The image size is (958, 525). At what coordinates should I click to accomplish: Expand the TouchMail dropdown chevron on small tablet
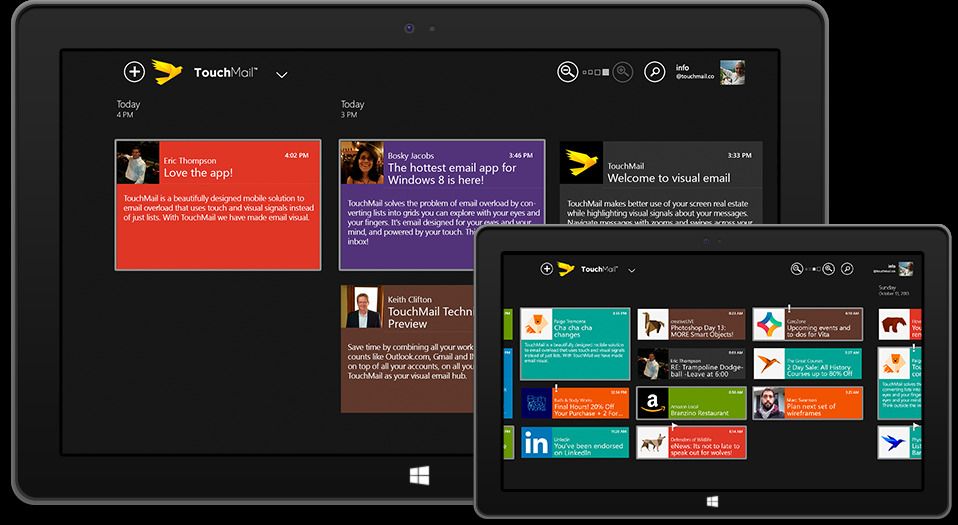pos(631,270)
